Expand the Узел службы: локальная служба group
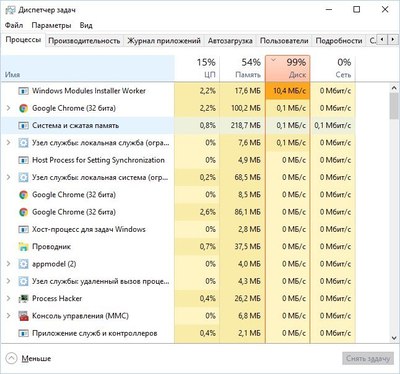 point(9,143)
